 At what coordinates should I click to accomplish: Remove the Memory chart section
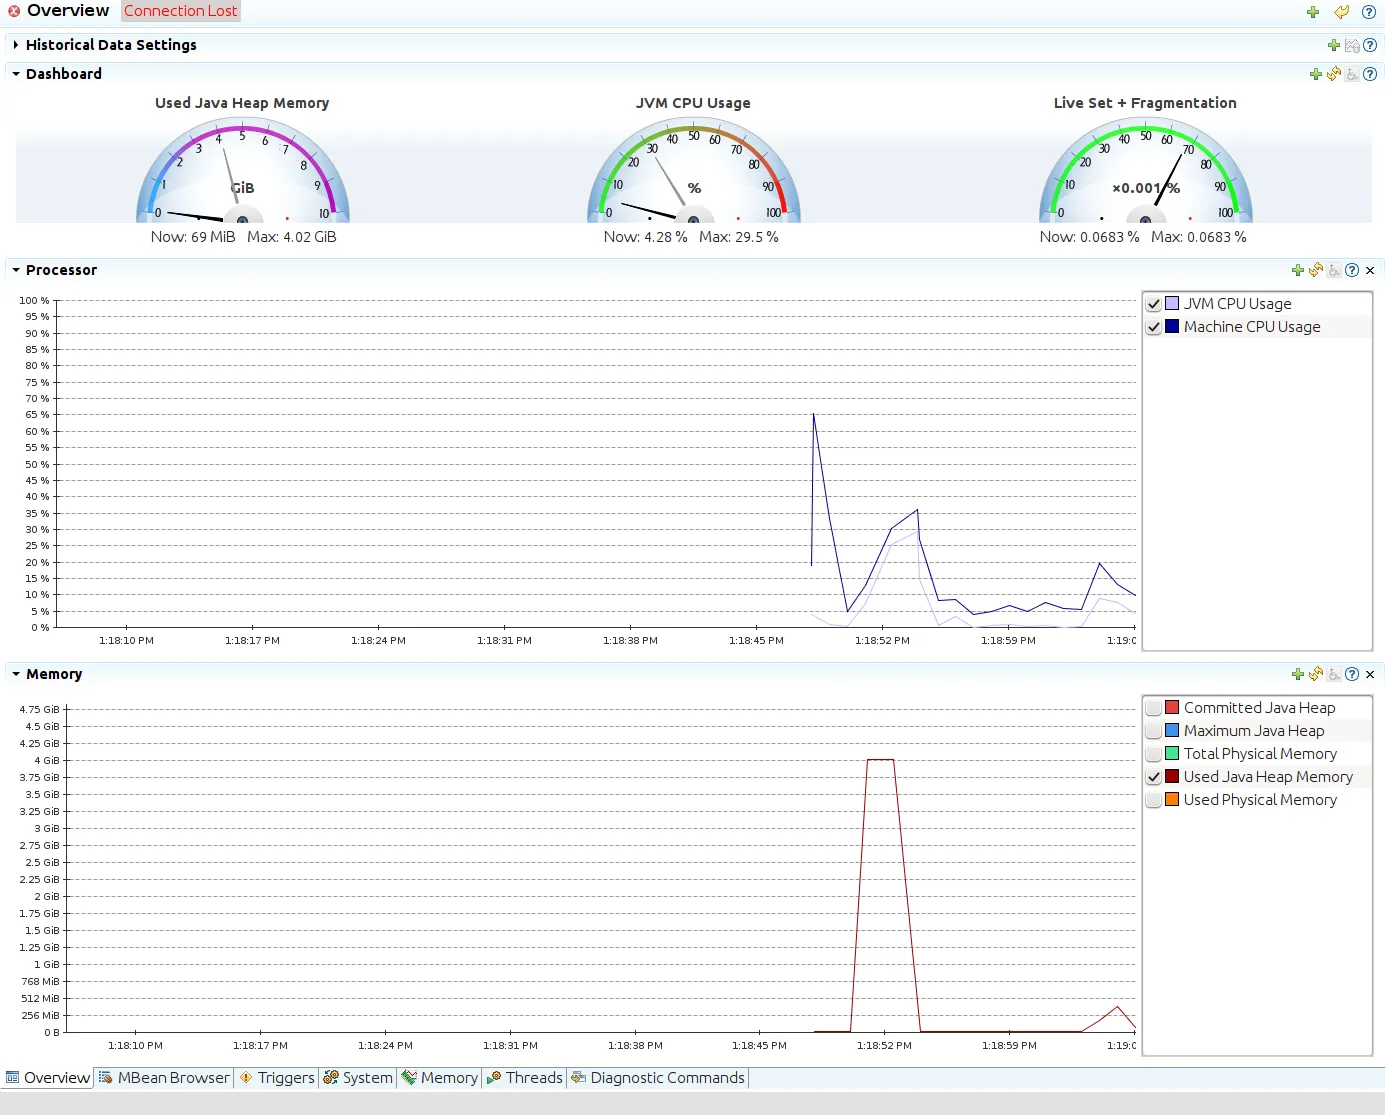coord(1370,675)
